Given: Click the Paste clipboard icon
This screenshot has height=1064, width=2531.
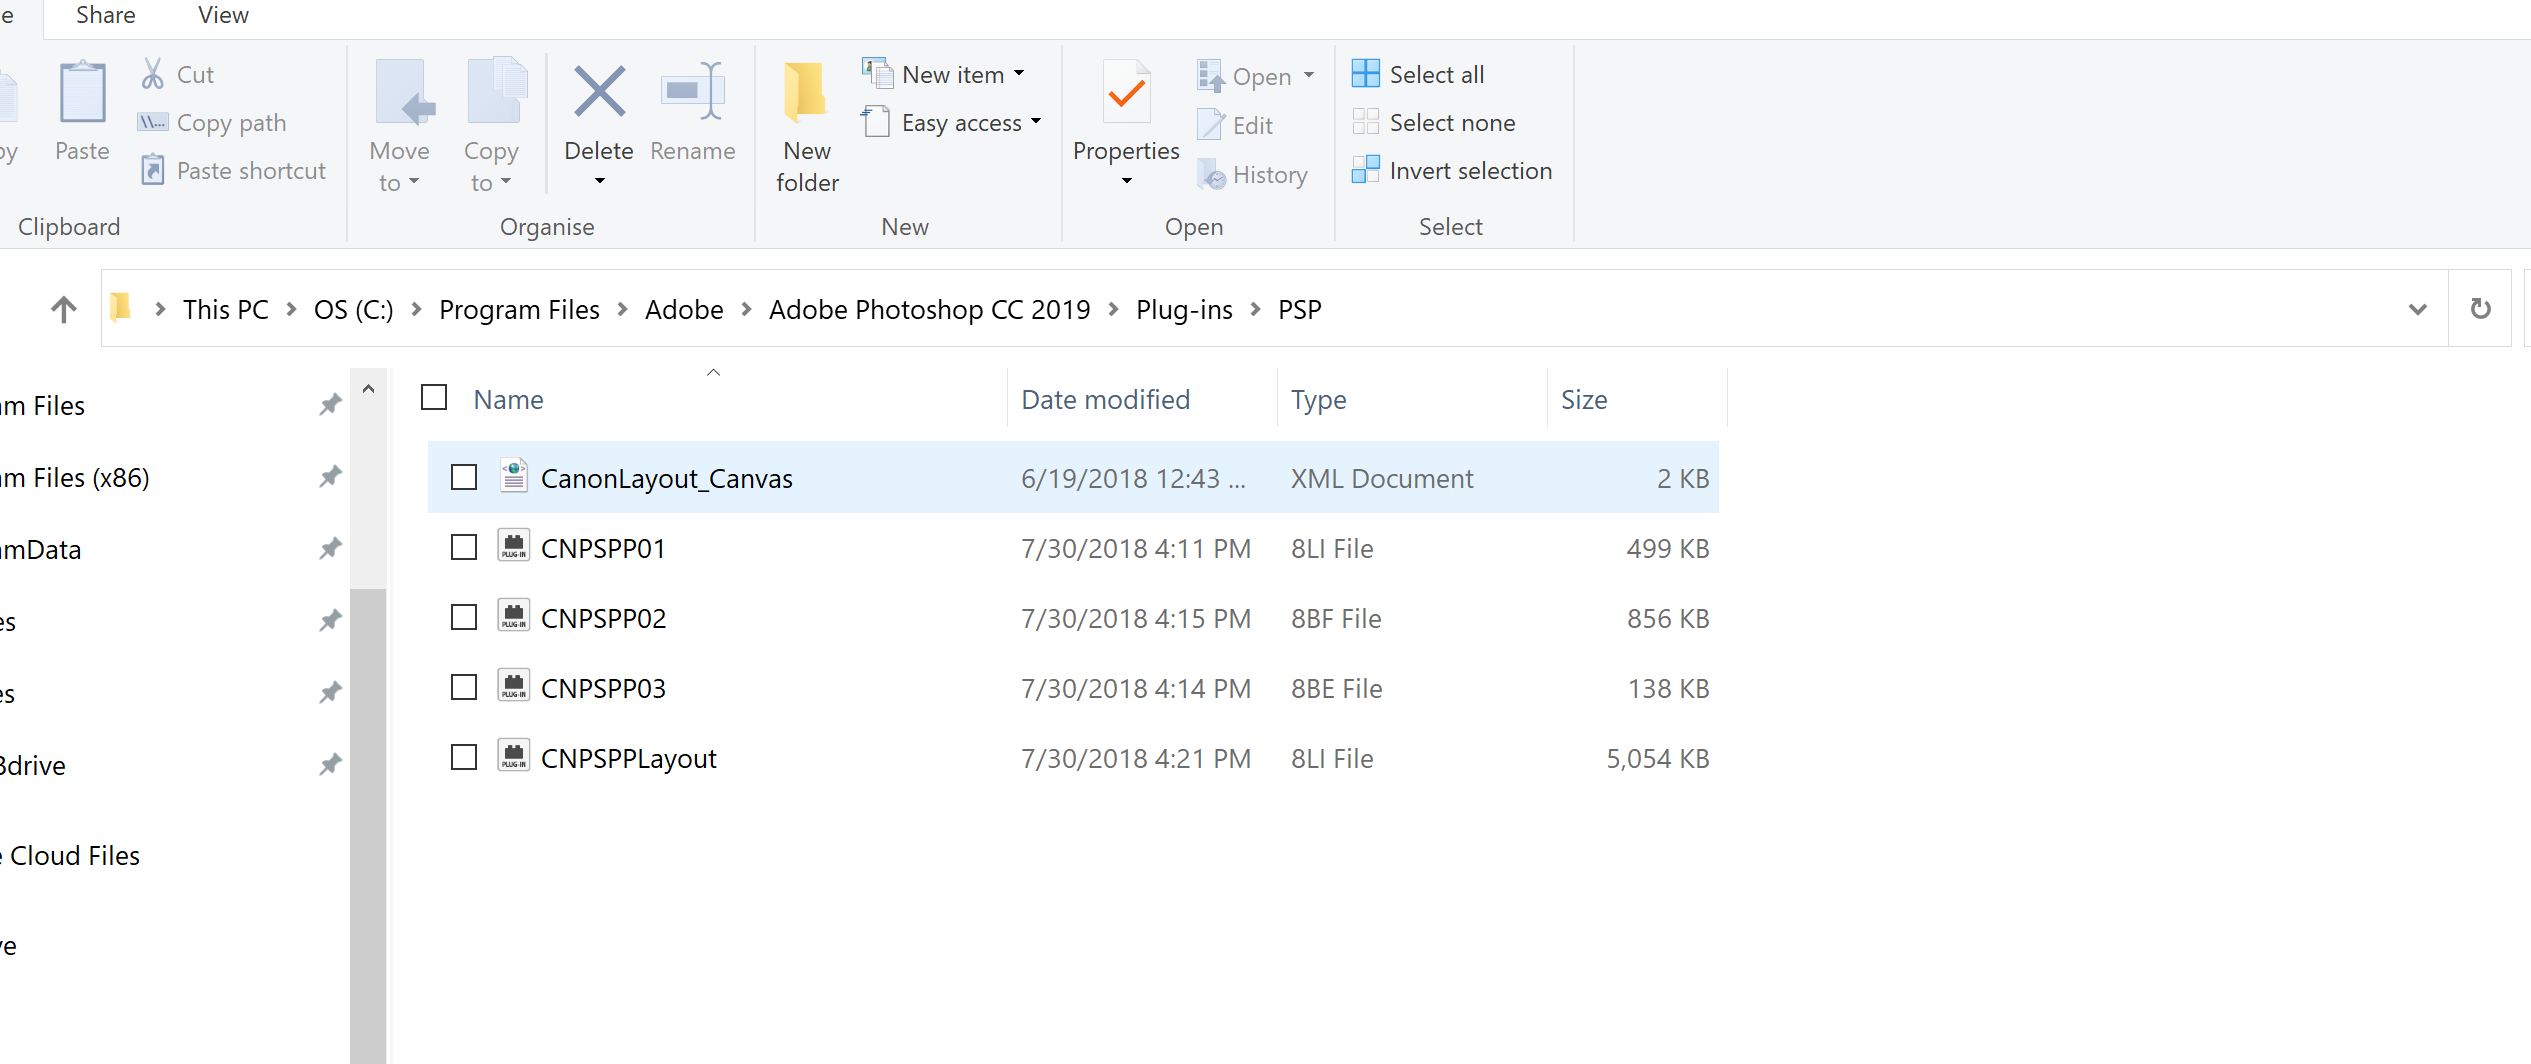Looking at the screenshot, I should point(82,93).
